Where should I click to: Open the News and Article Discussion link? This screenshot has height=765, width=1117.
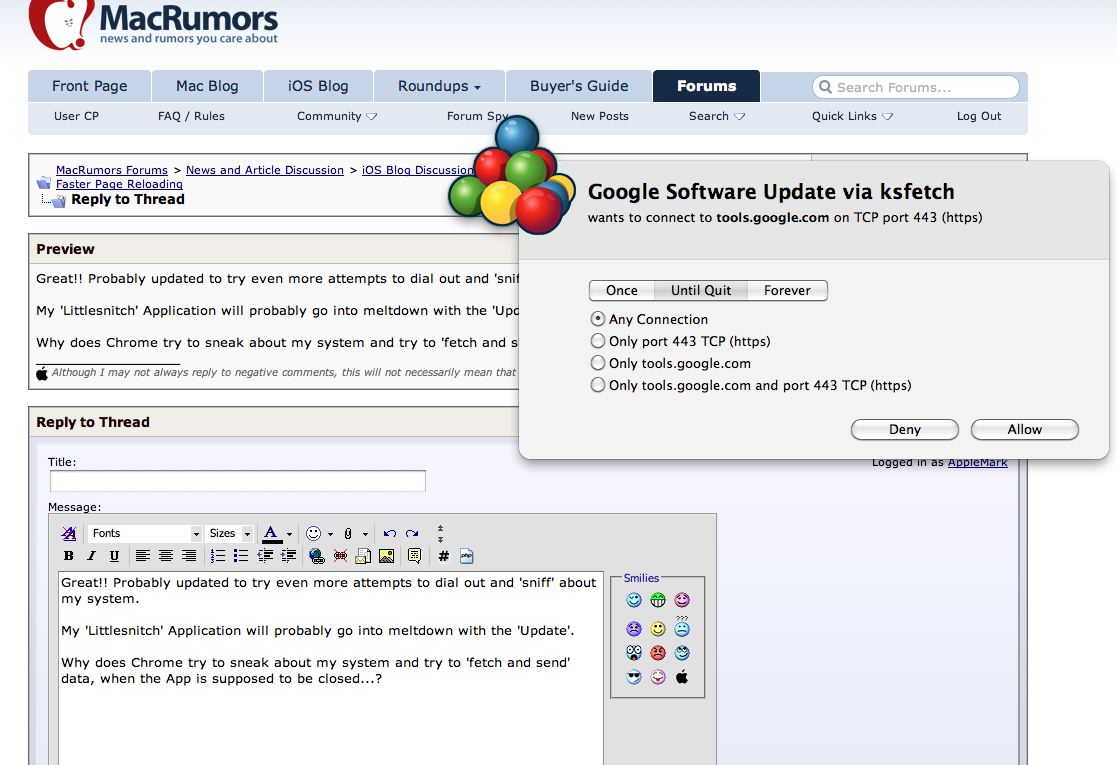tap(265, 170)
